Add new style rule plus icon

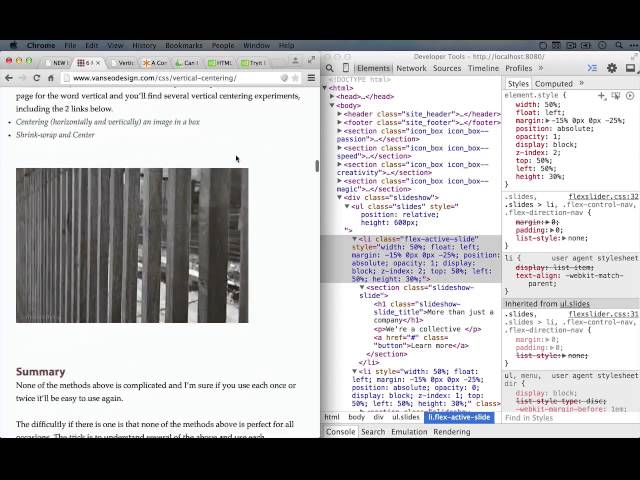601,96
